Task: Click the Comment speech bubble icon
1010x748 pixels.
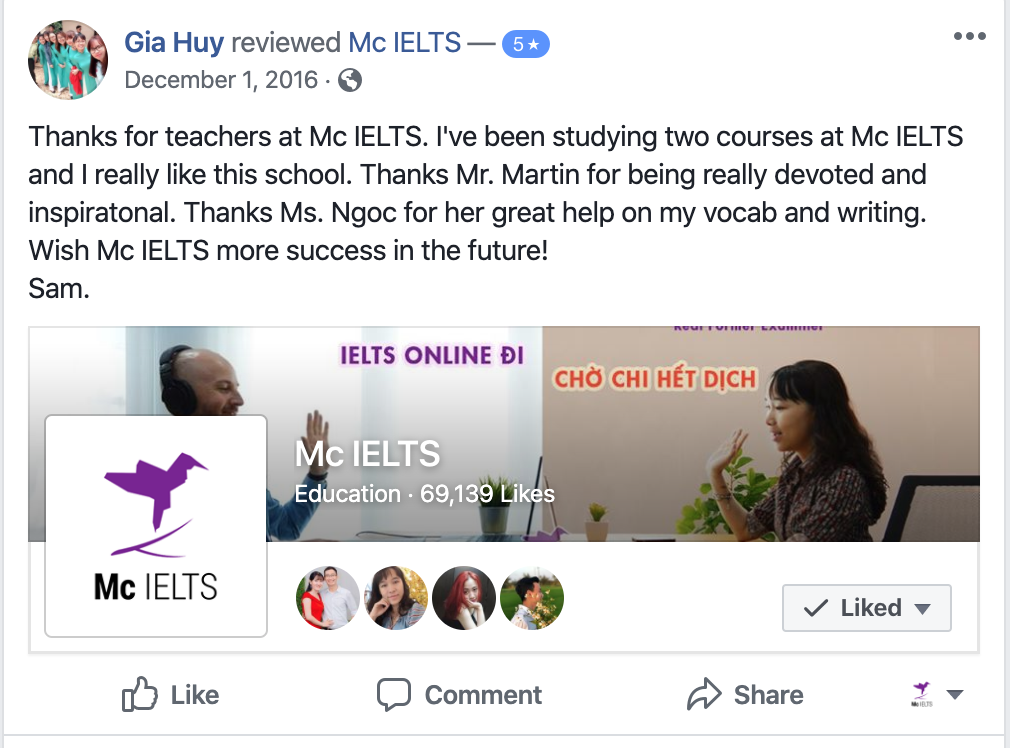Action: (x=394, y=695)
